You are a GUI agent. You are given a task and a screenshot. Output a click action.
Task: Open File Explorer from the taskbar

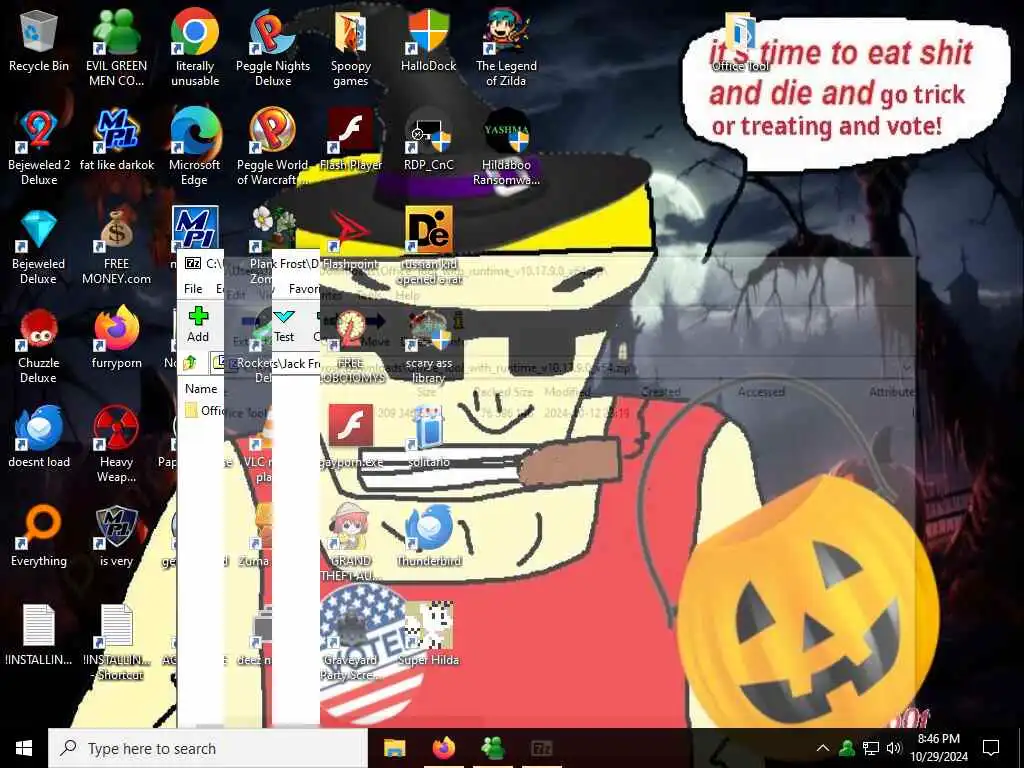394,748
